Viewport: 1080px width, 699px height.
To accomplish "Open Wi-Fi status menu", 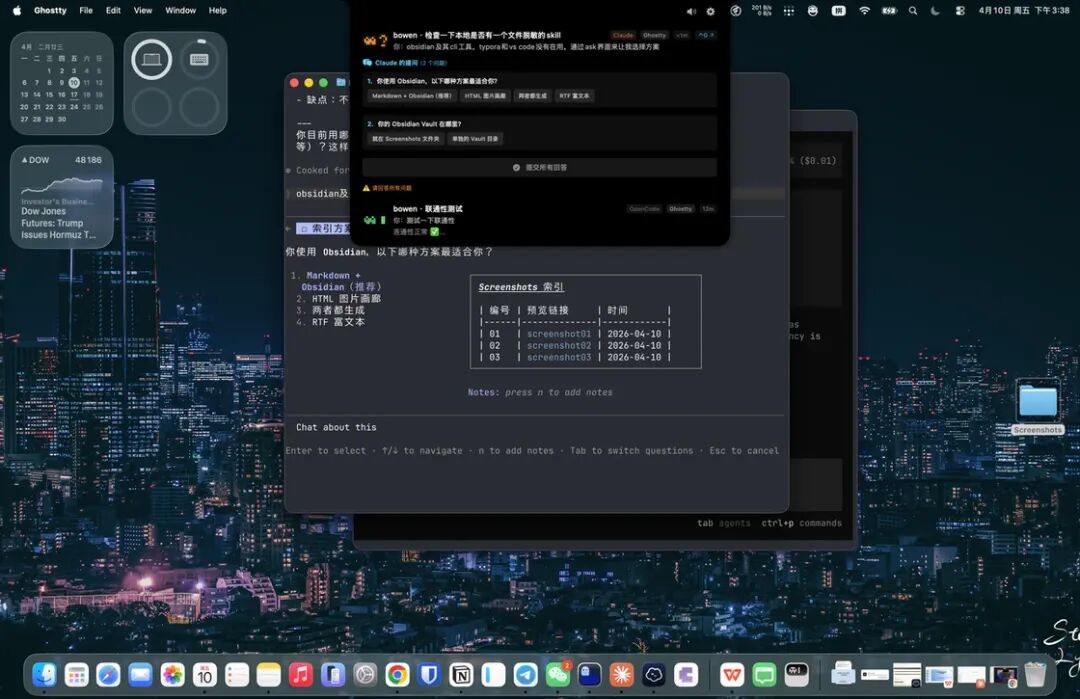I will (864, 10).
